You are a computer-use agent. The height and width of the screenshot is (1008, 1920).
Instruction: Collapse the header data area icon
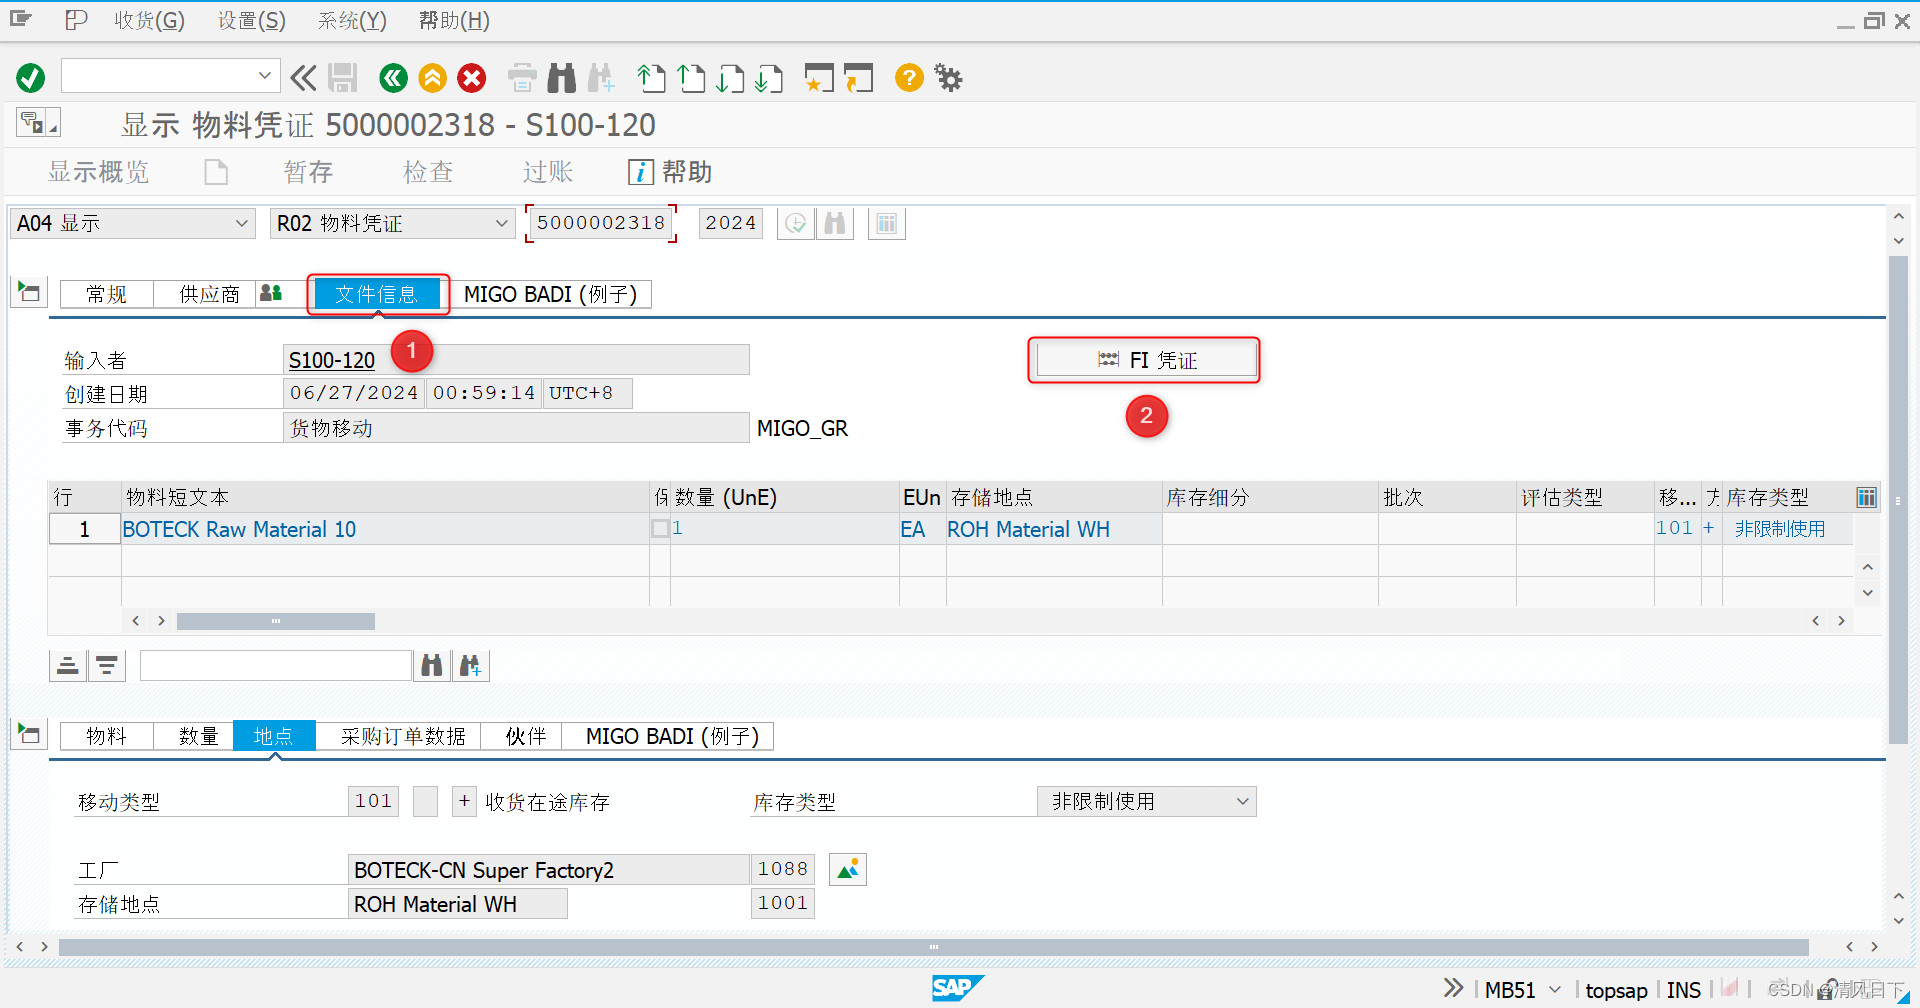(28, 292)
